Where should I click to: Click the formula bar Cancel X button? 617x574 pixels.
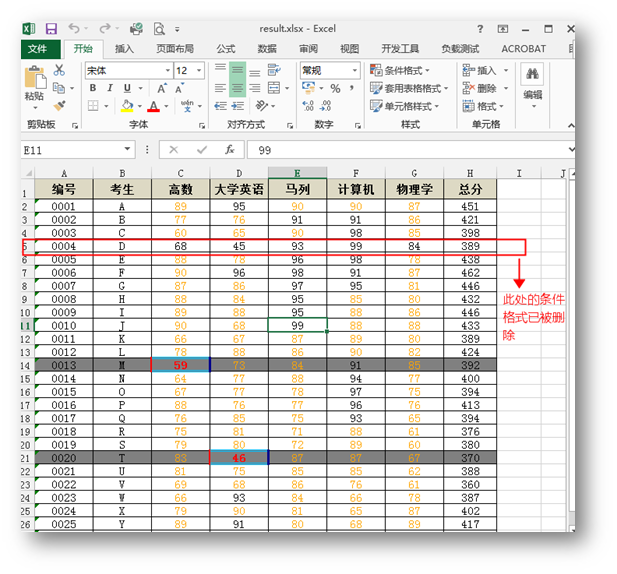point(174,149)
